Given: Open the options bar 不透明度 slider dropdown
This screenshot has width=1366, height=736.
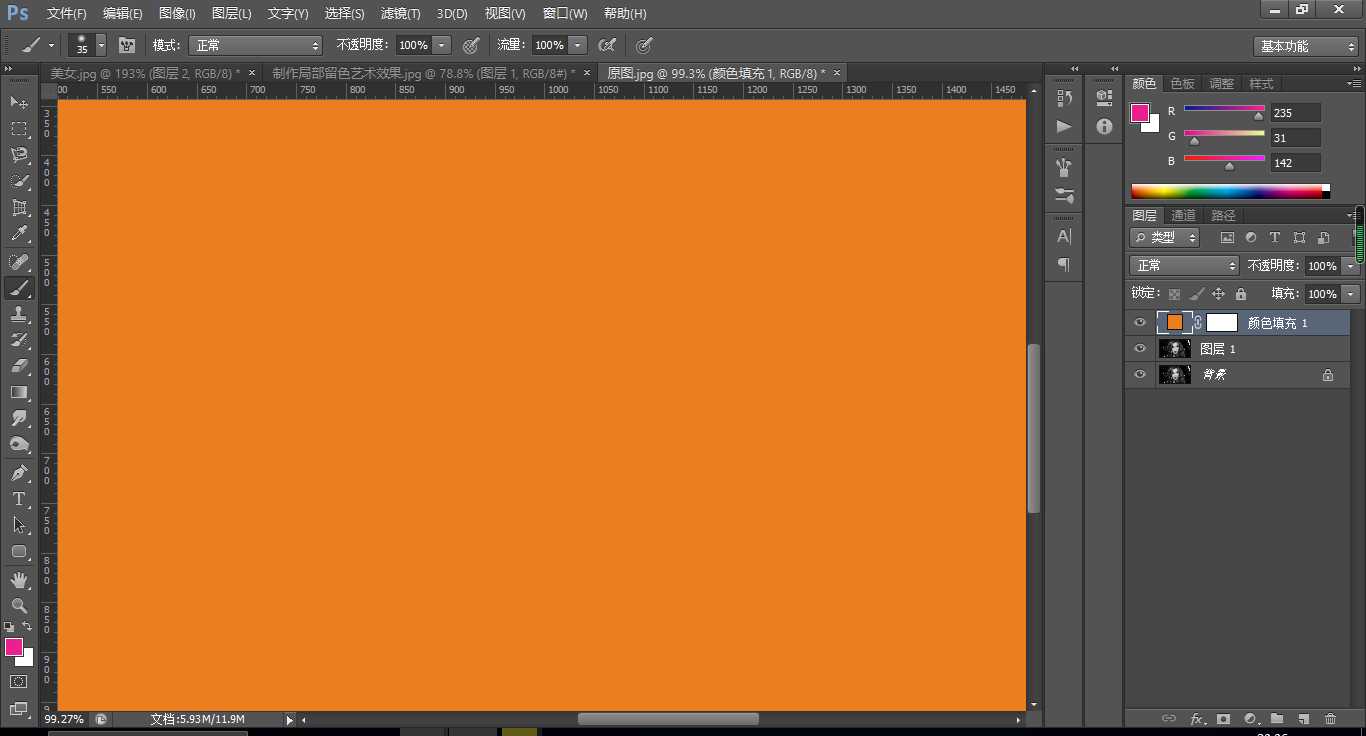Looking at the screenshot, I should (442, 45).
